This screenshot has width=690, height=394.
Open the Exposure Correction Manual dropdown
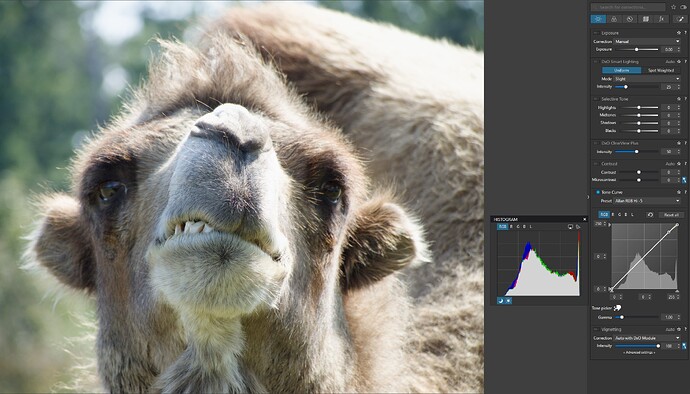[647, 41]
